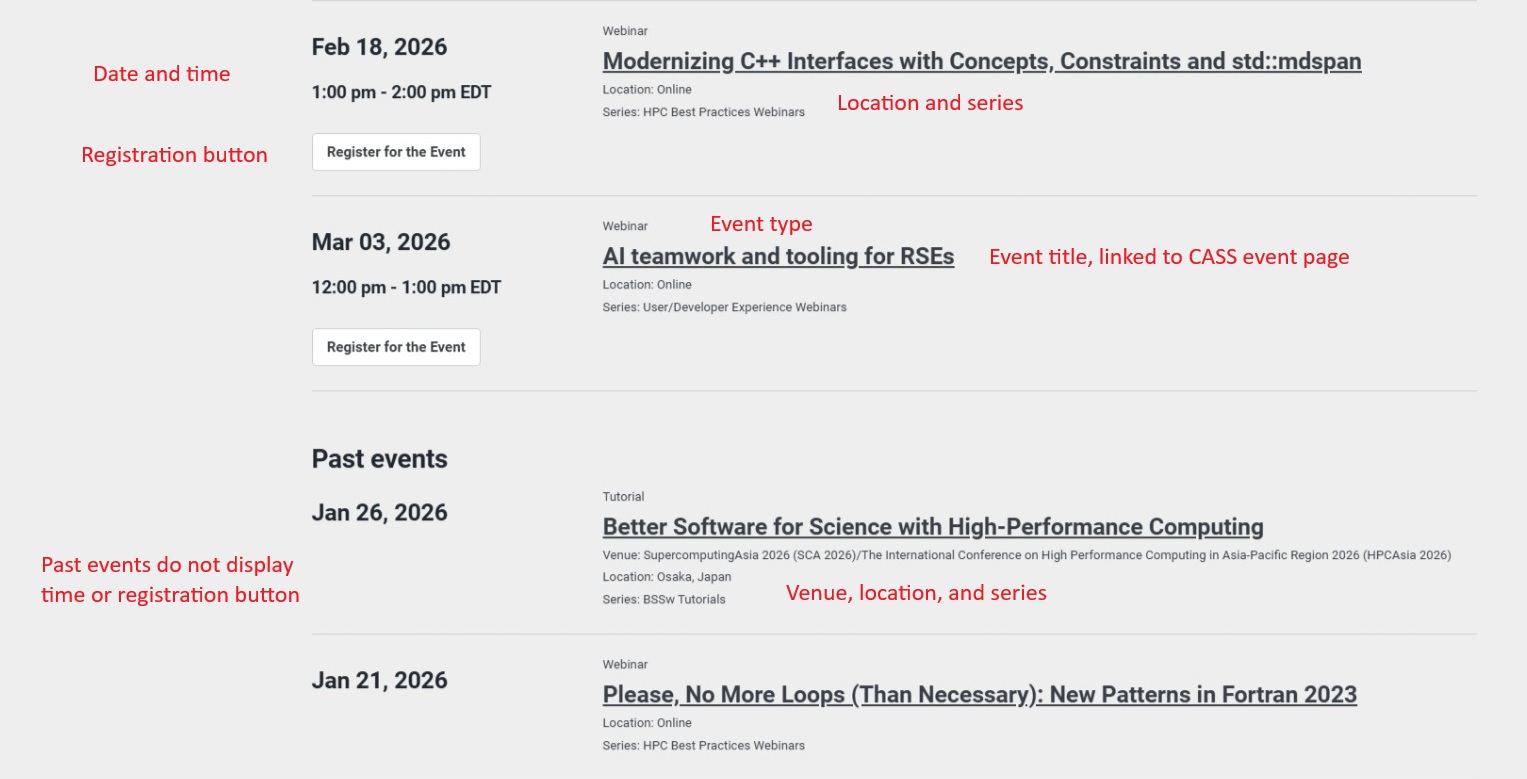Screen dimensions: 1527x779
Task: Open the Modernizing C++ Interfaces event link
Action: click(x=981, y=61)
